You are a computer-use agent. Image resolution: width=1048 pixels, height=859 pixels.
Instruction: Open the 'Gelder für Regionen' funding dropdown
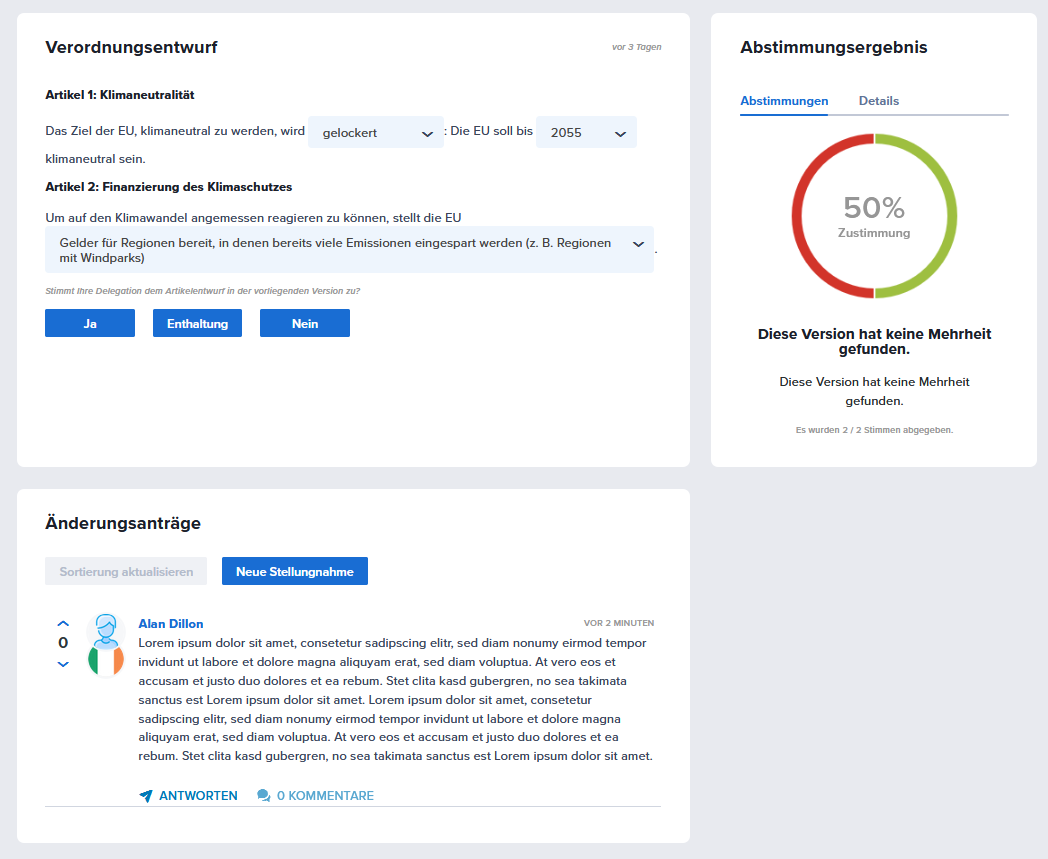[x=349, y=250]
